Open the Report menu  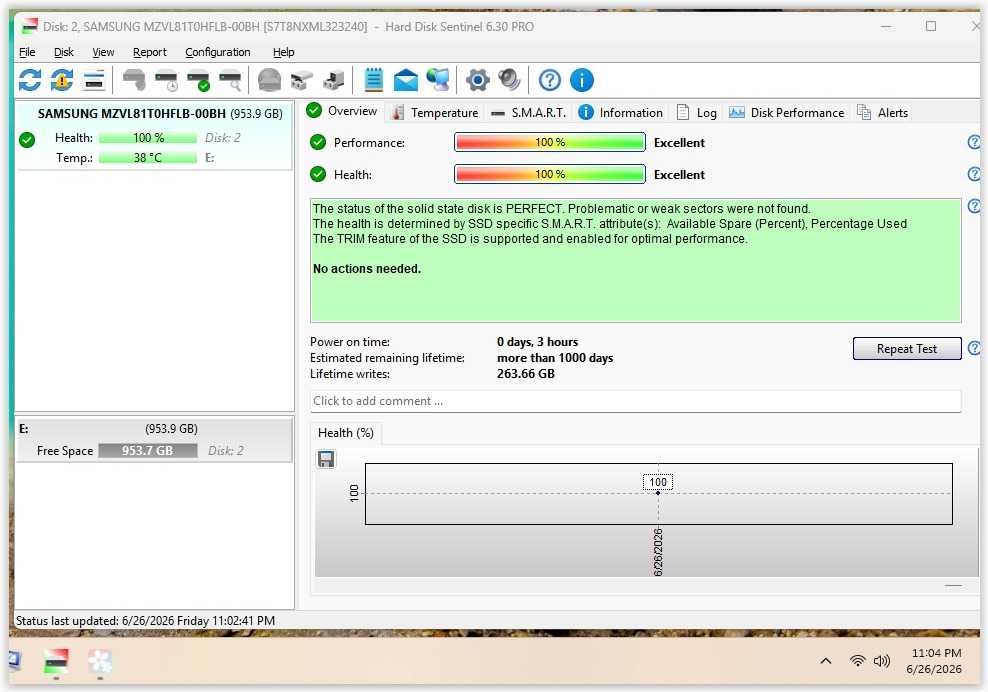[150, 52]
